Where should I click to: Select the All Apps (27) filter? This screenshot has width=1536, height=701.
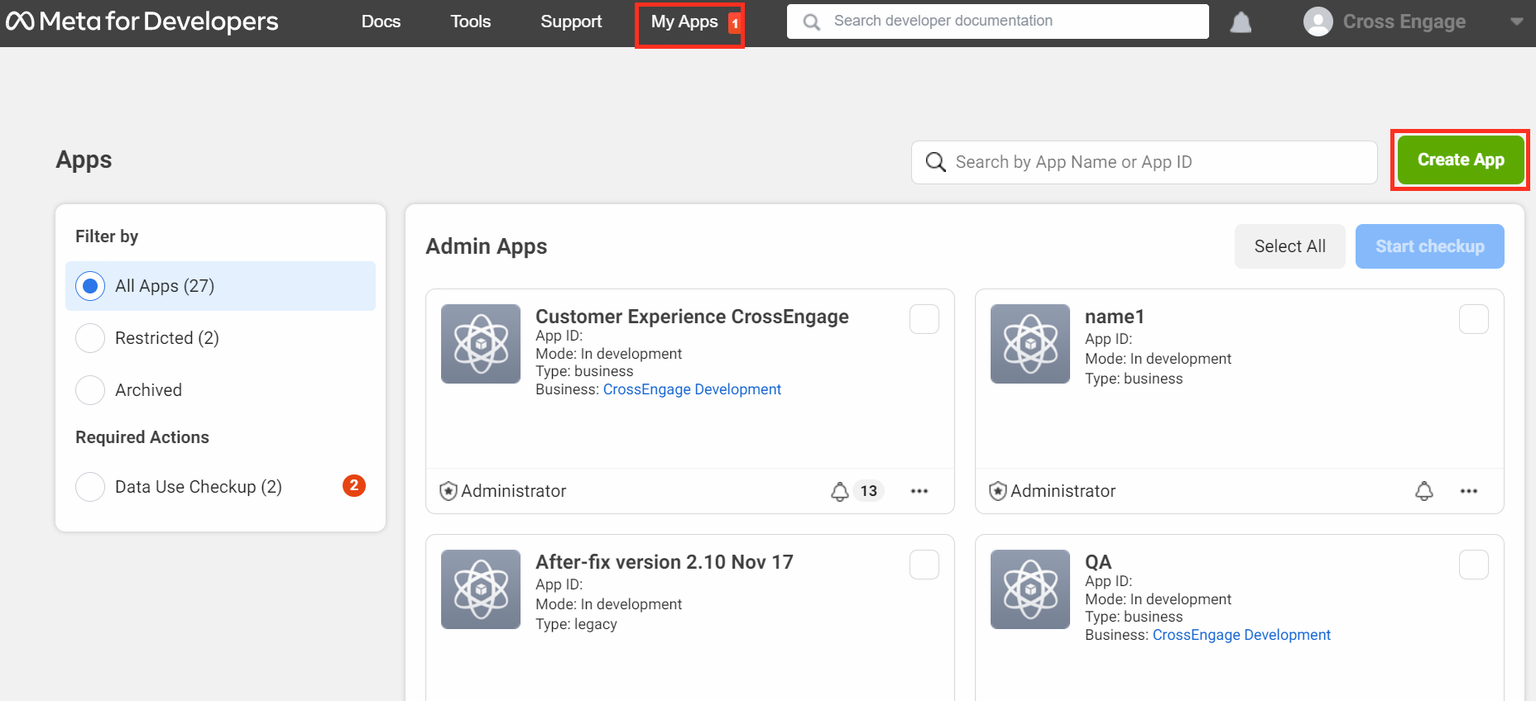221,286
